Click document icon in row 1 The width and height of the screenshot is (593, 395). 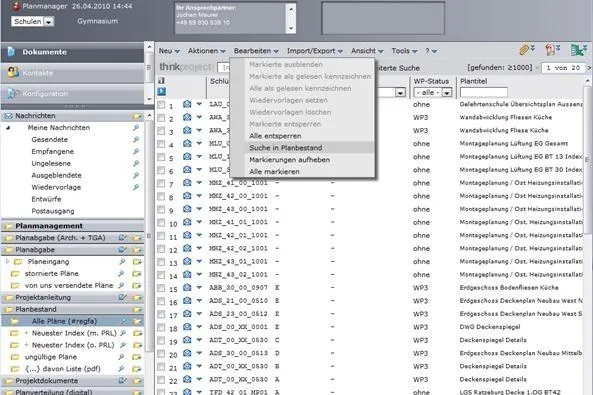coord(187,104)
